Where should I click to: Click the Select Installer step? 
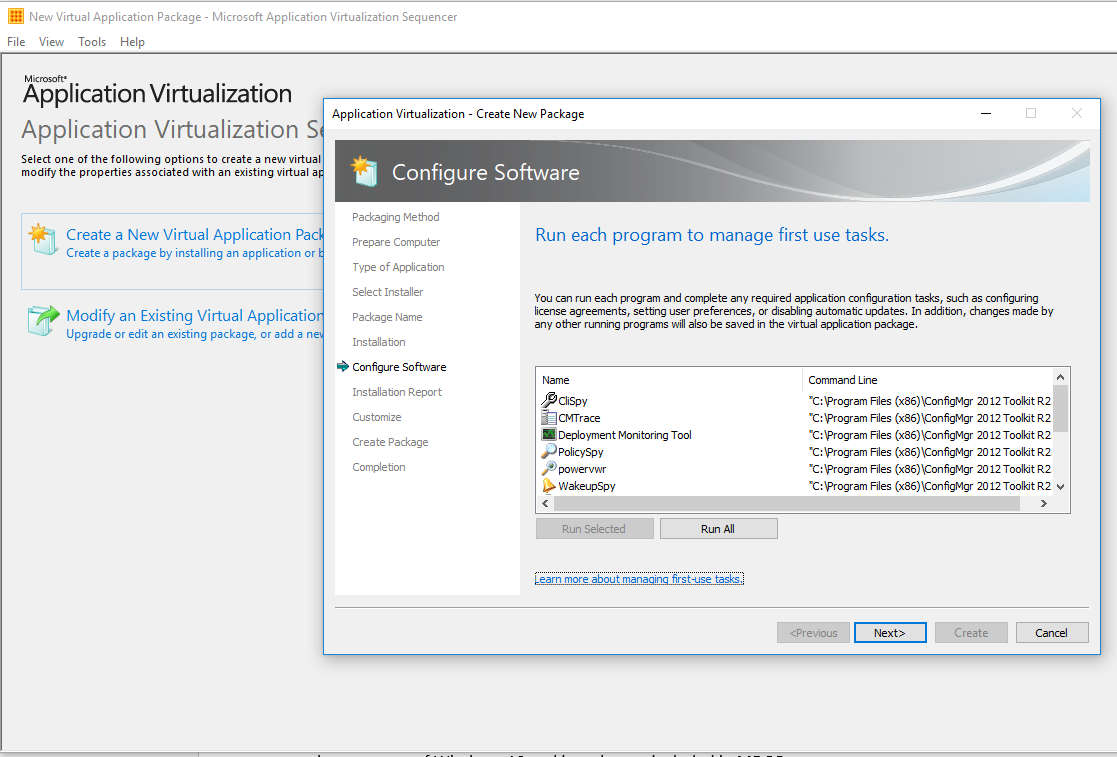coord(388,291)
